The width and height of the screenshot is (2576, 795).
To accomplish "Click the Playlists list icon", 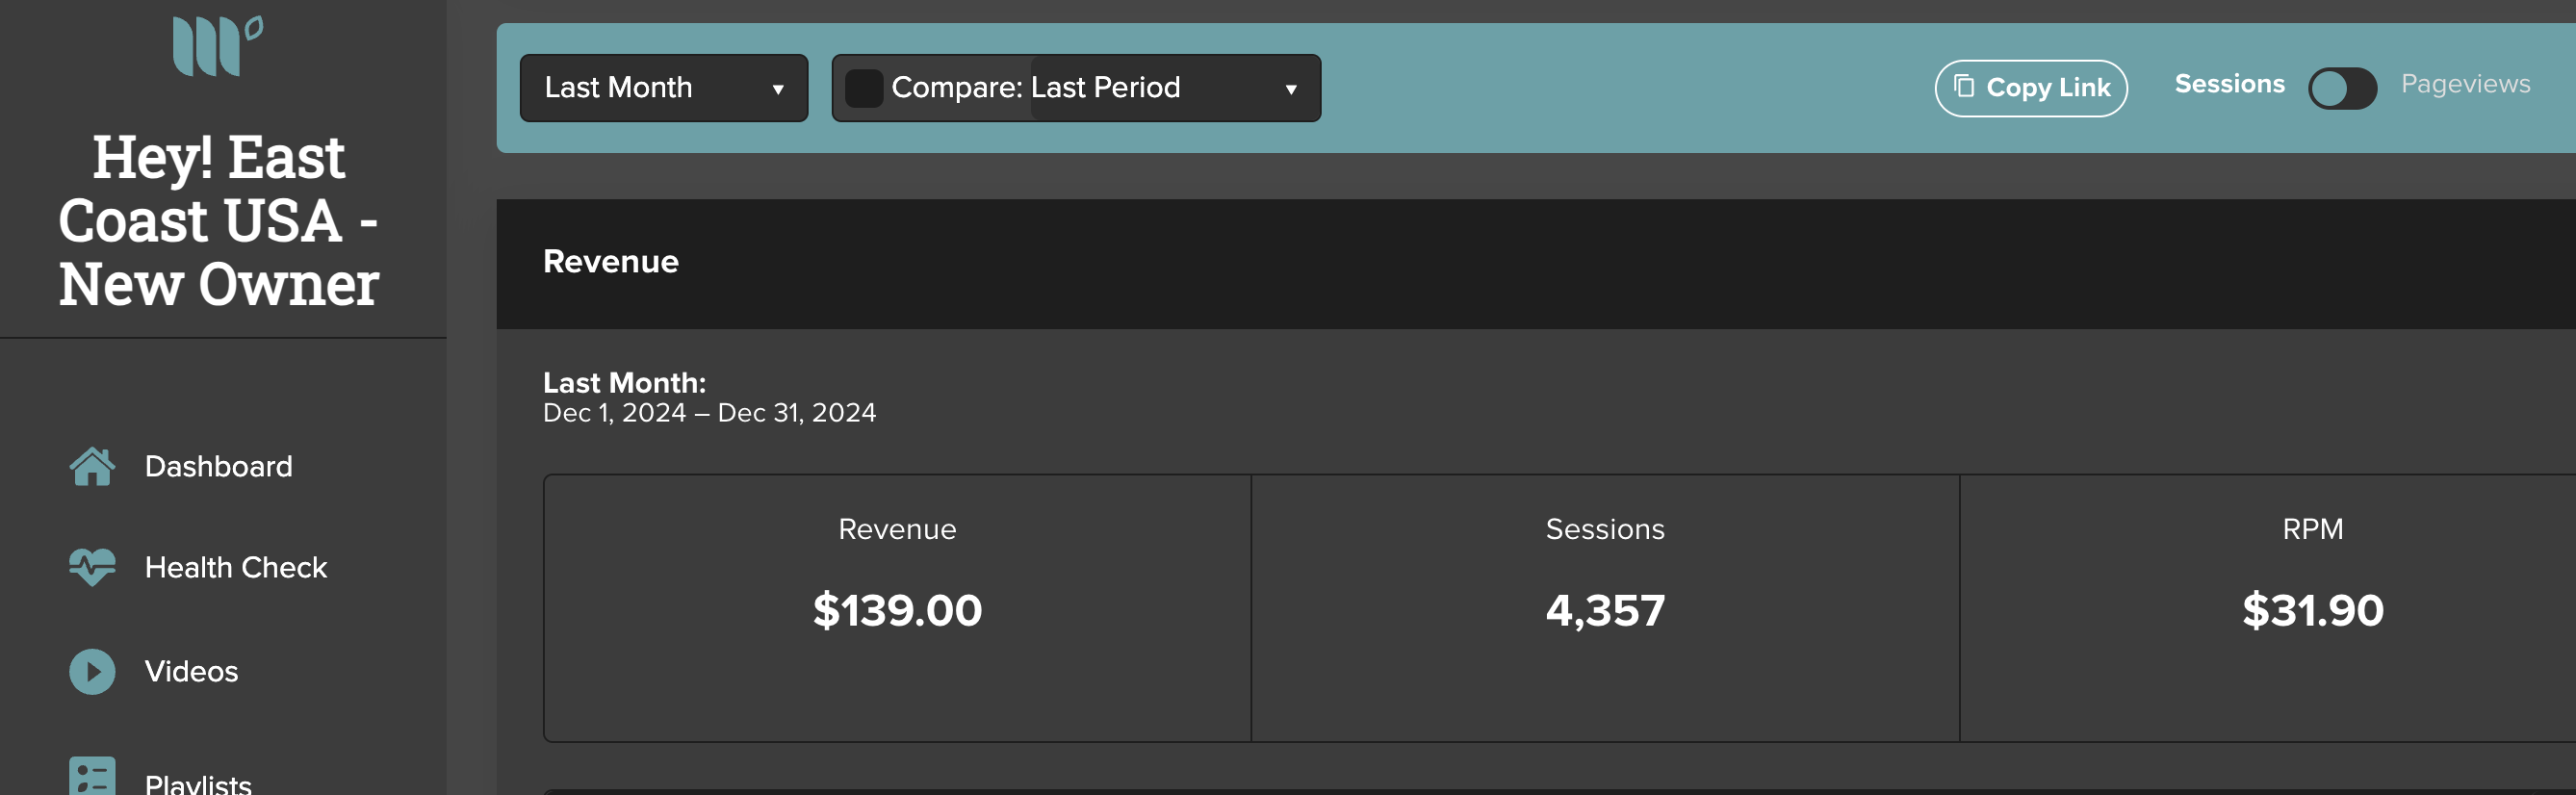I will pos(92,775).
